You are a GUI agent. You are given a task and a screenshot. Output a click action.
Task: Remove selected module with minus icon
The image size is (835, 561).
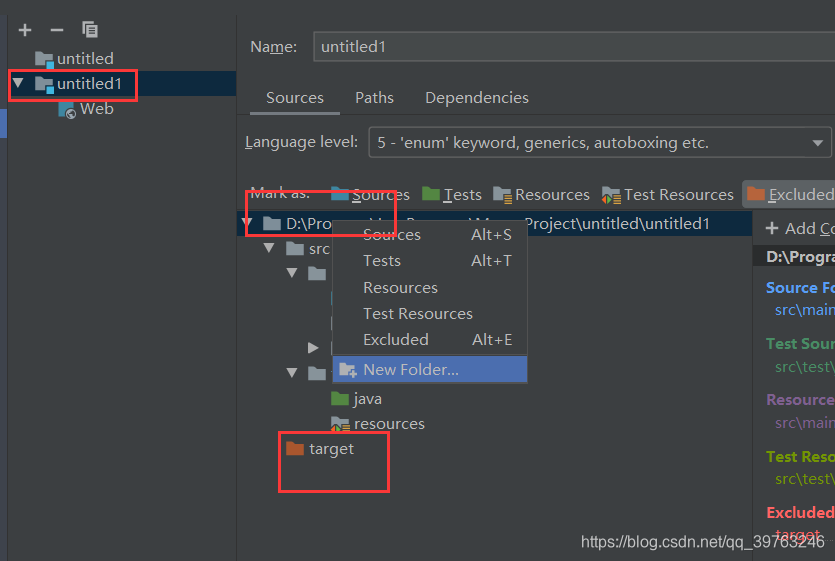[x=56, y=30]
